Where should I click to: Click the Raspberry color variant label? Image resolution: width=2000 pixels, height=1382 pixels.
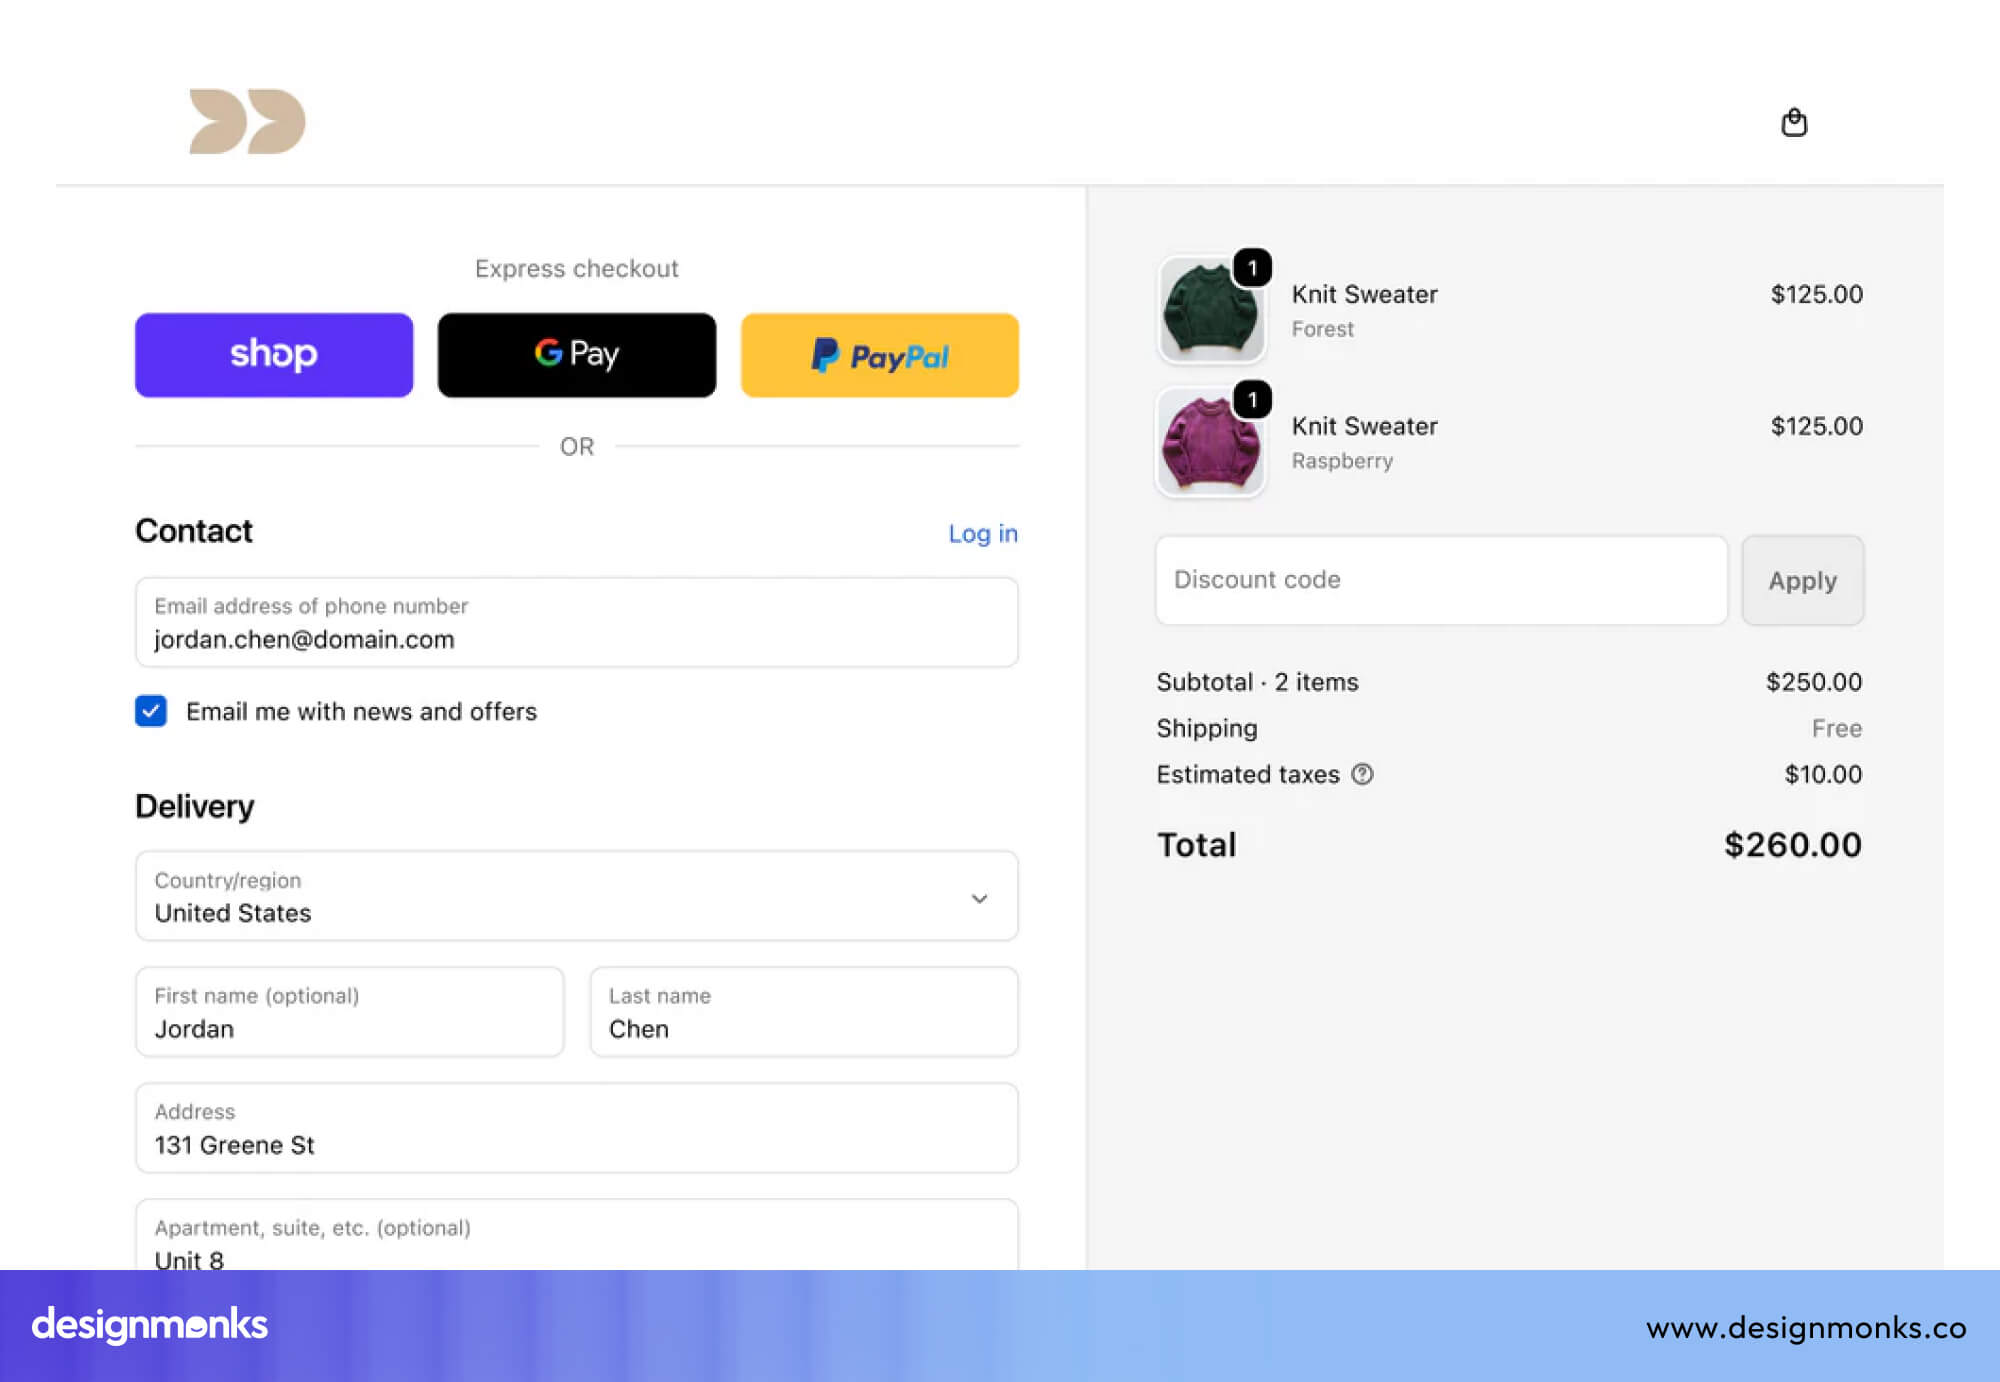coord(1342,461)
